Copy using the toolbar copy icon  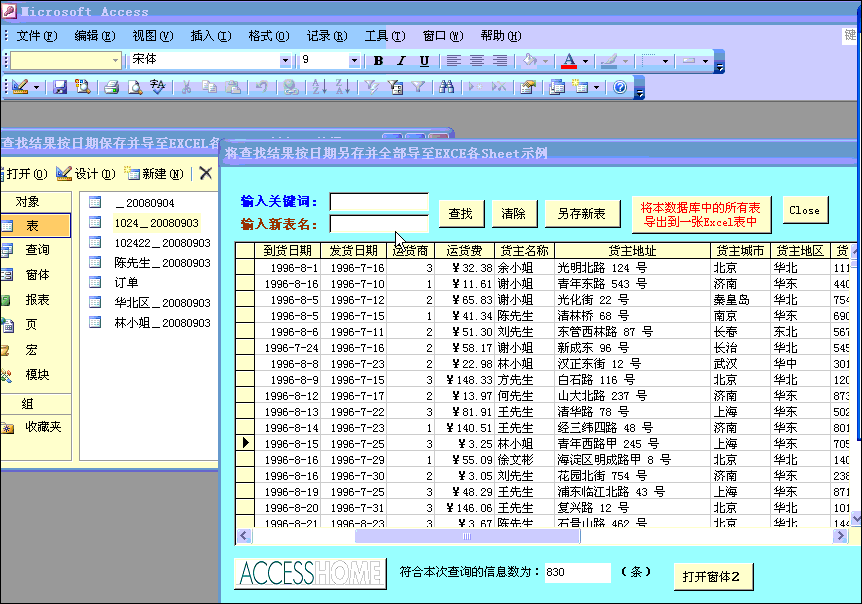tap(209, 87)
